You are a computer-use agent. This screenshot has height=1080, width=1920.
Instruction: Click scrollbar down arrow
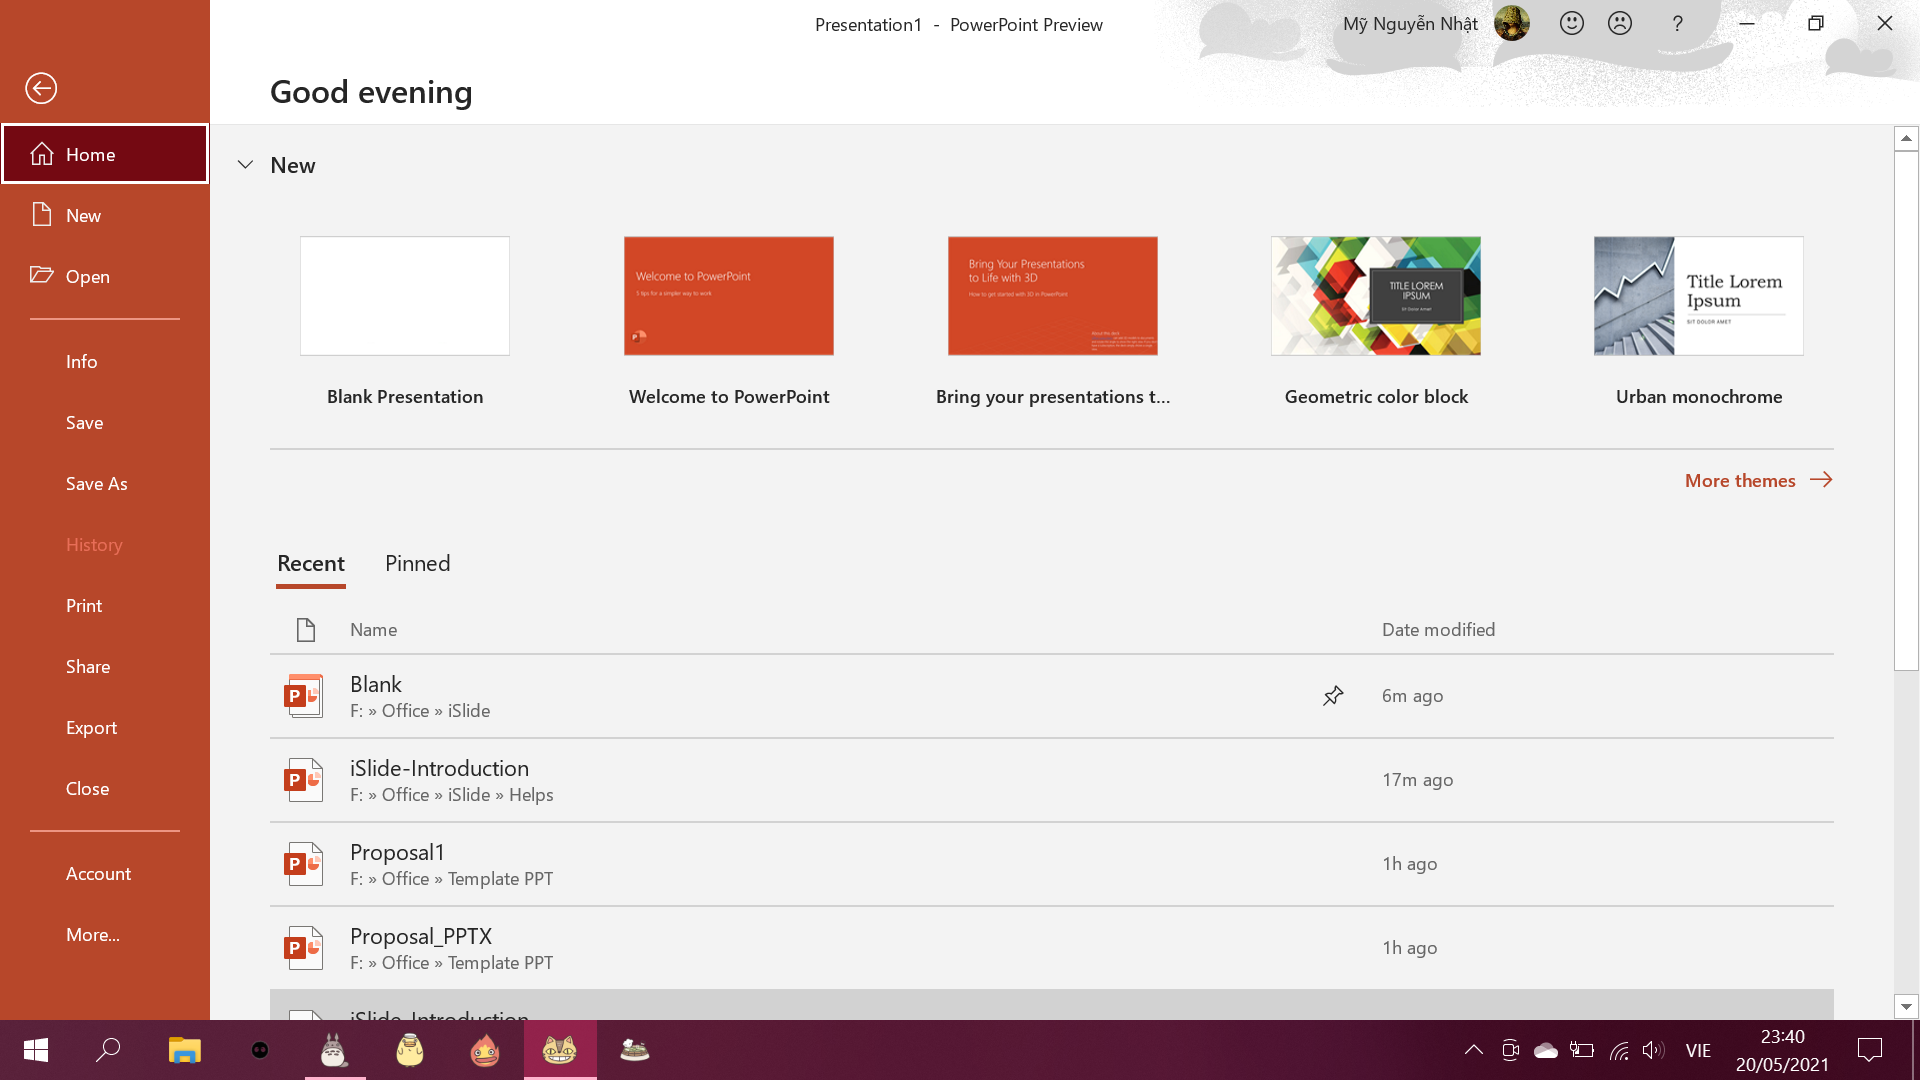click(x=1906, y=1007)
